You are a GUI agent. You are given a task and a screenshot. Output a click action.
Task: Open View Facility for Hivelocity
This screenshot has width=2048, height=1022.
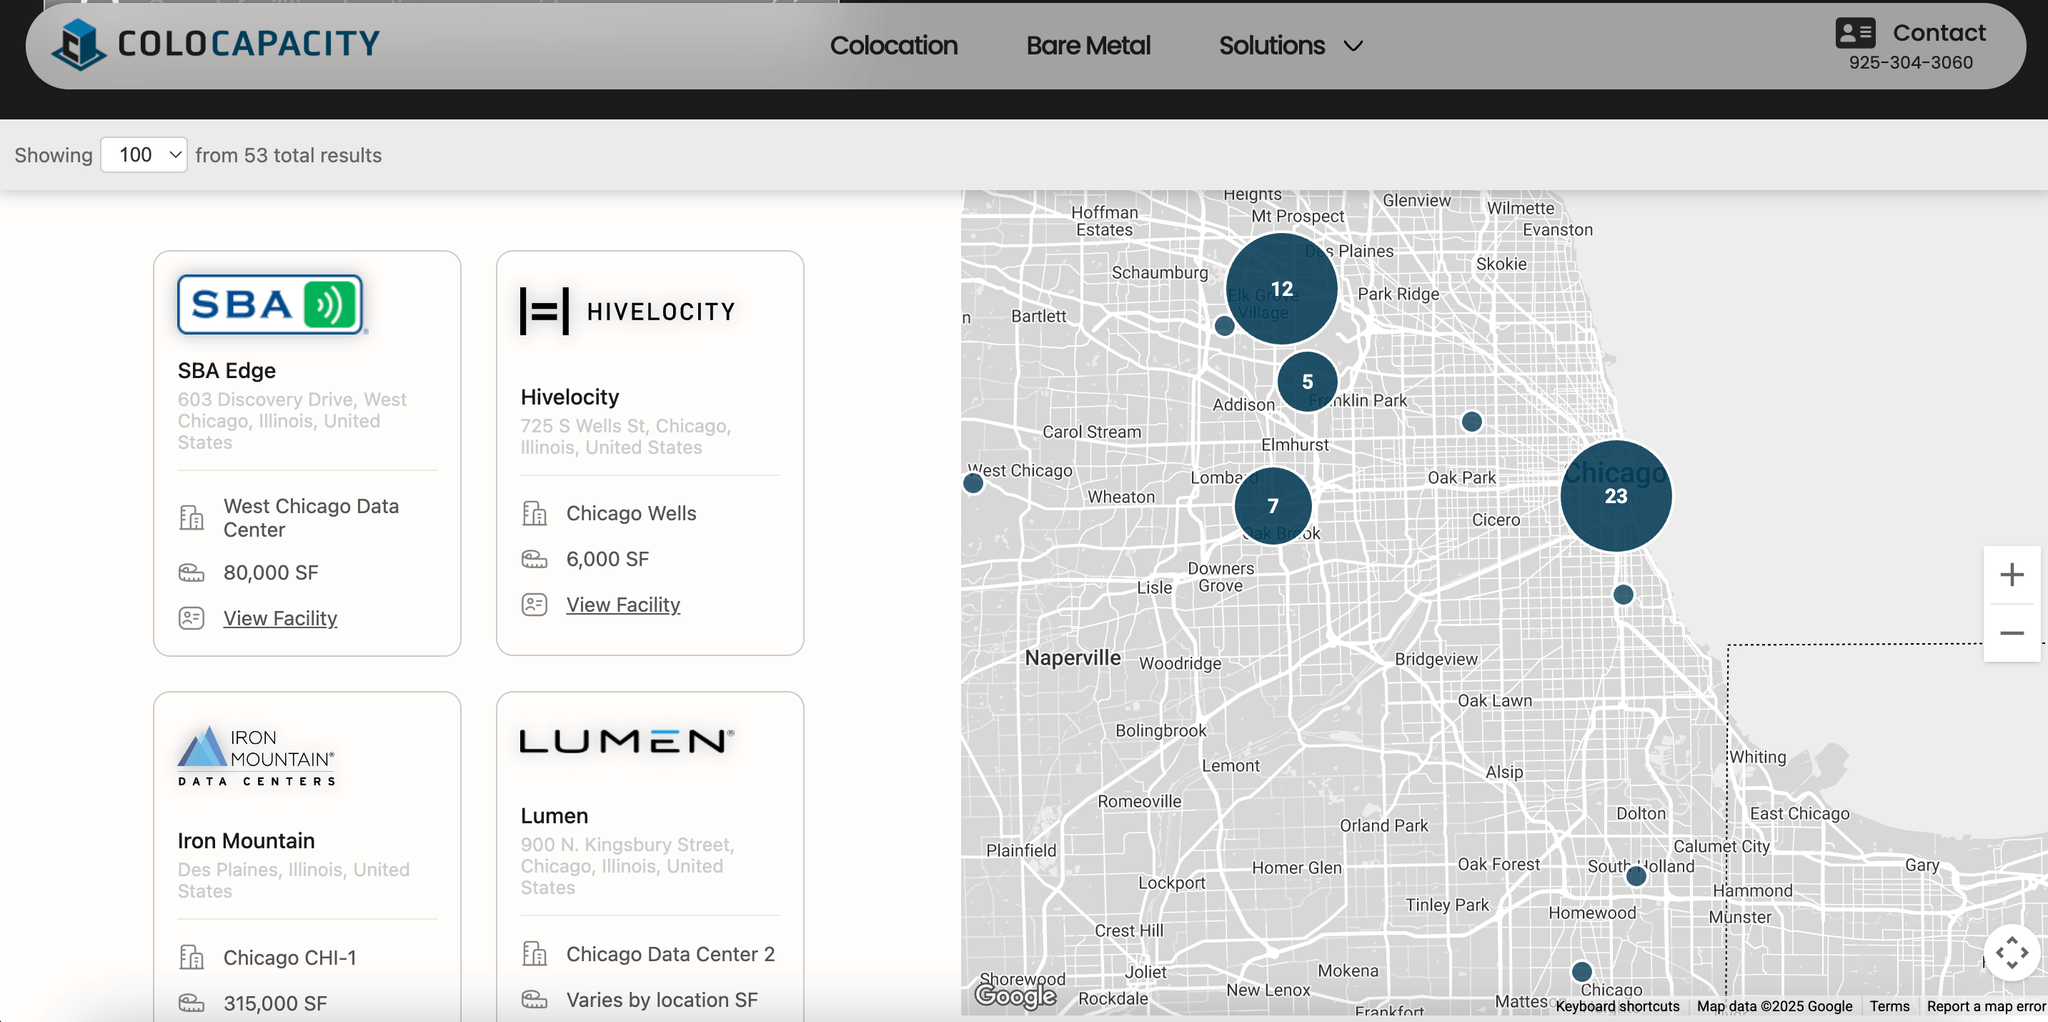pyautogui.click(x=622, y=604)
